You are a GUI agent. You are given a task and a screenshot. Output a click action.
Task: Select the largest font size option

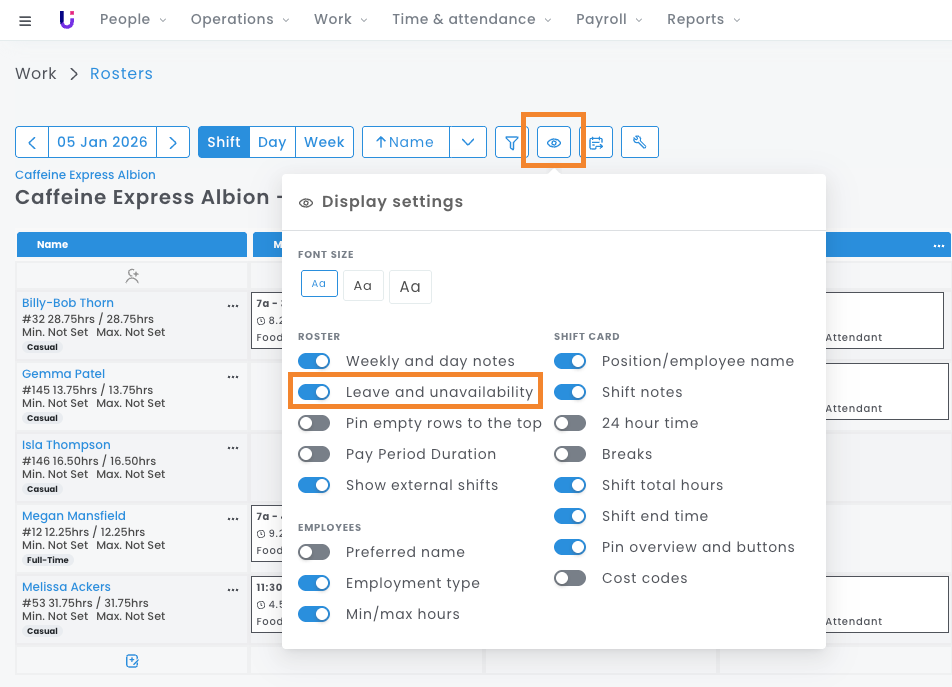click(410, 286)
